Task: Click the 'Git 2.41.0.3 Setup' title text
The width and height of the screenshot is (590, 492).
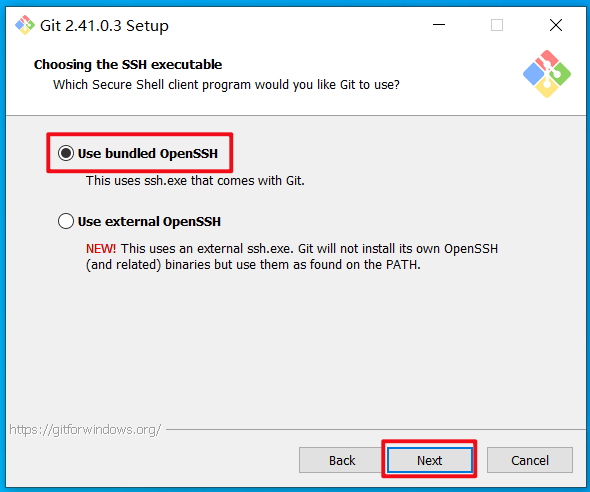Action: pos(104,26)
